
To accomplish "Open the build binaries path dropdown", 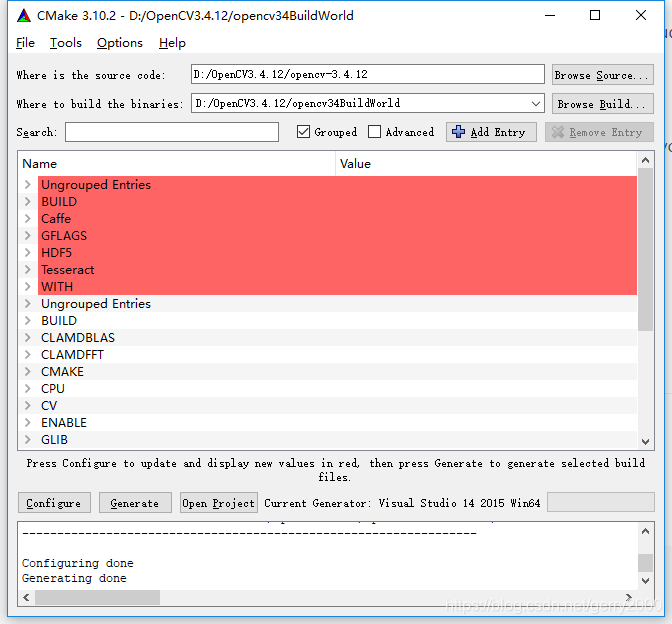I will tap(535, 104).
